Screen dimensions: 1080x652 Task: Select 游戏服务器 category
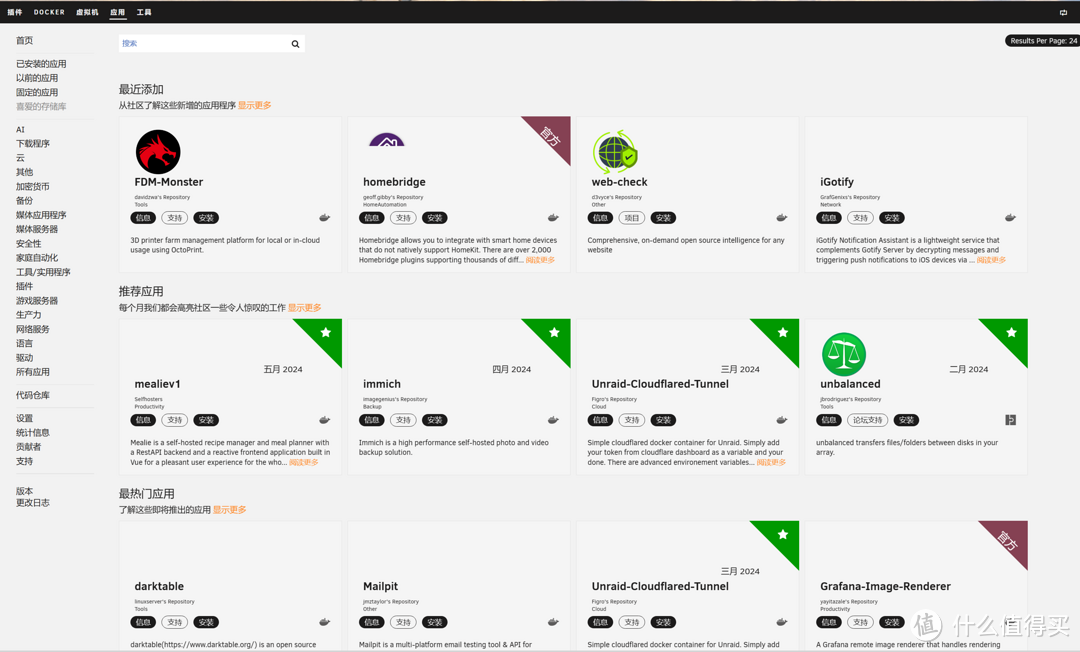point(37,301)
